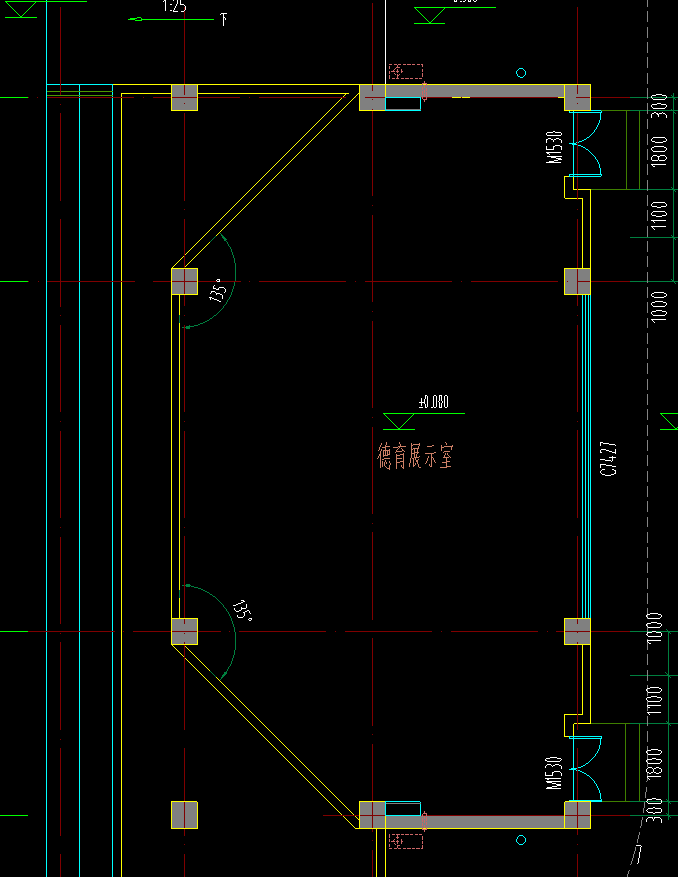The width and height of the screenshot is (678, 877).
Task: Select the C7427 cyan window lines
Action: (586, 456)
